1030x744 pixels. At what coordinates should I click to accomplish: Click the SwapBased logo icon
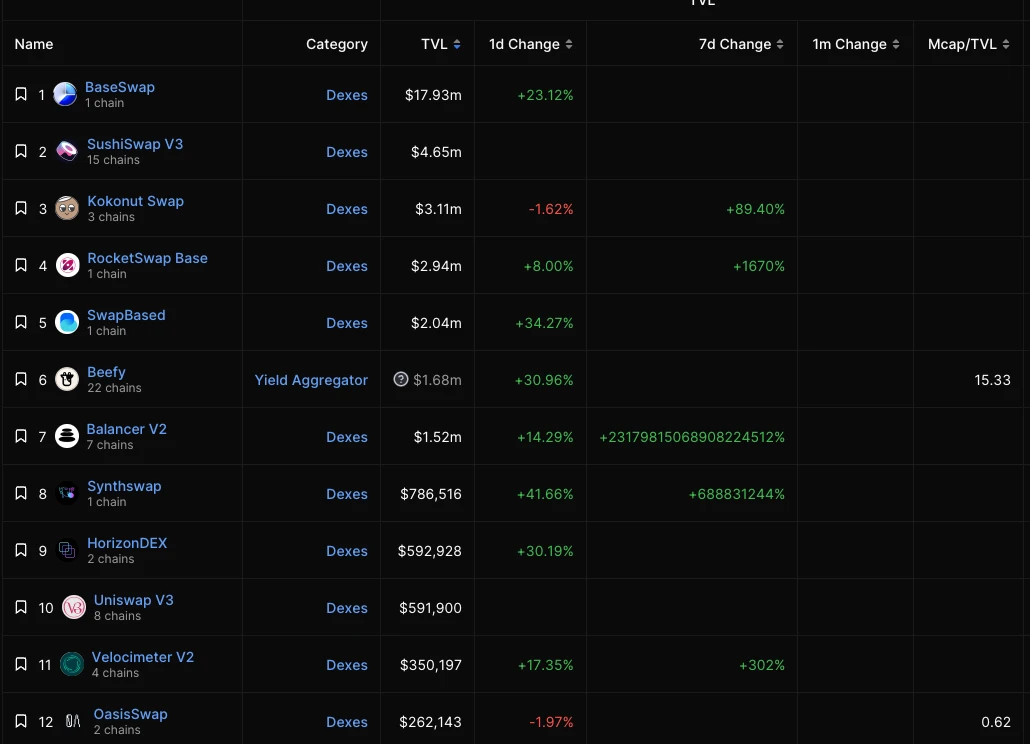click(x=67, y=322)
